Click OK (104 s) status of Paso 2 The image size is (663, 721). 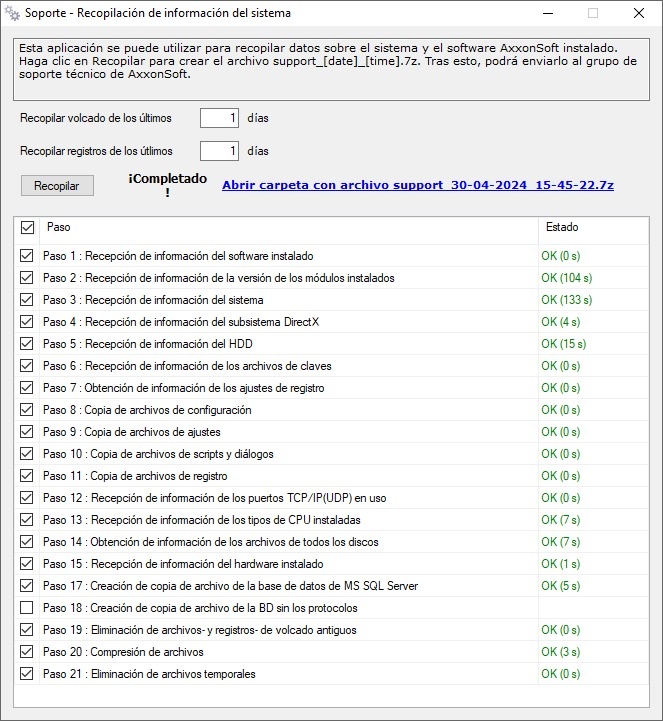(567, 278)
